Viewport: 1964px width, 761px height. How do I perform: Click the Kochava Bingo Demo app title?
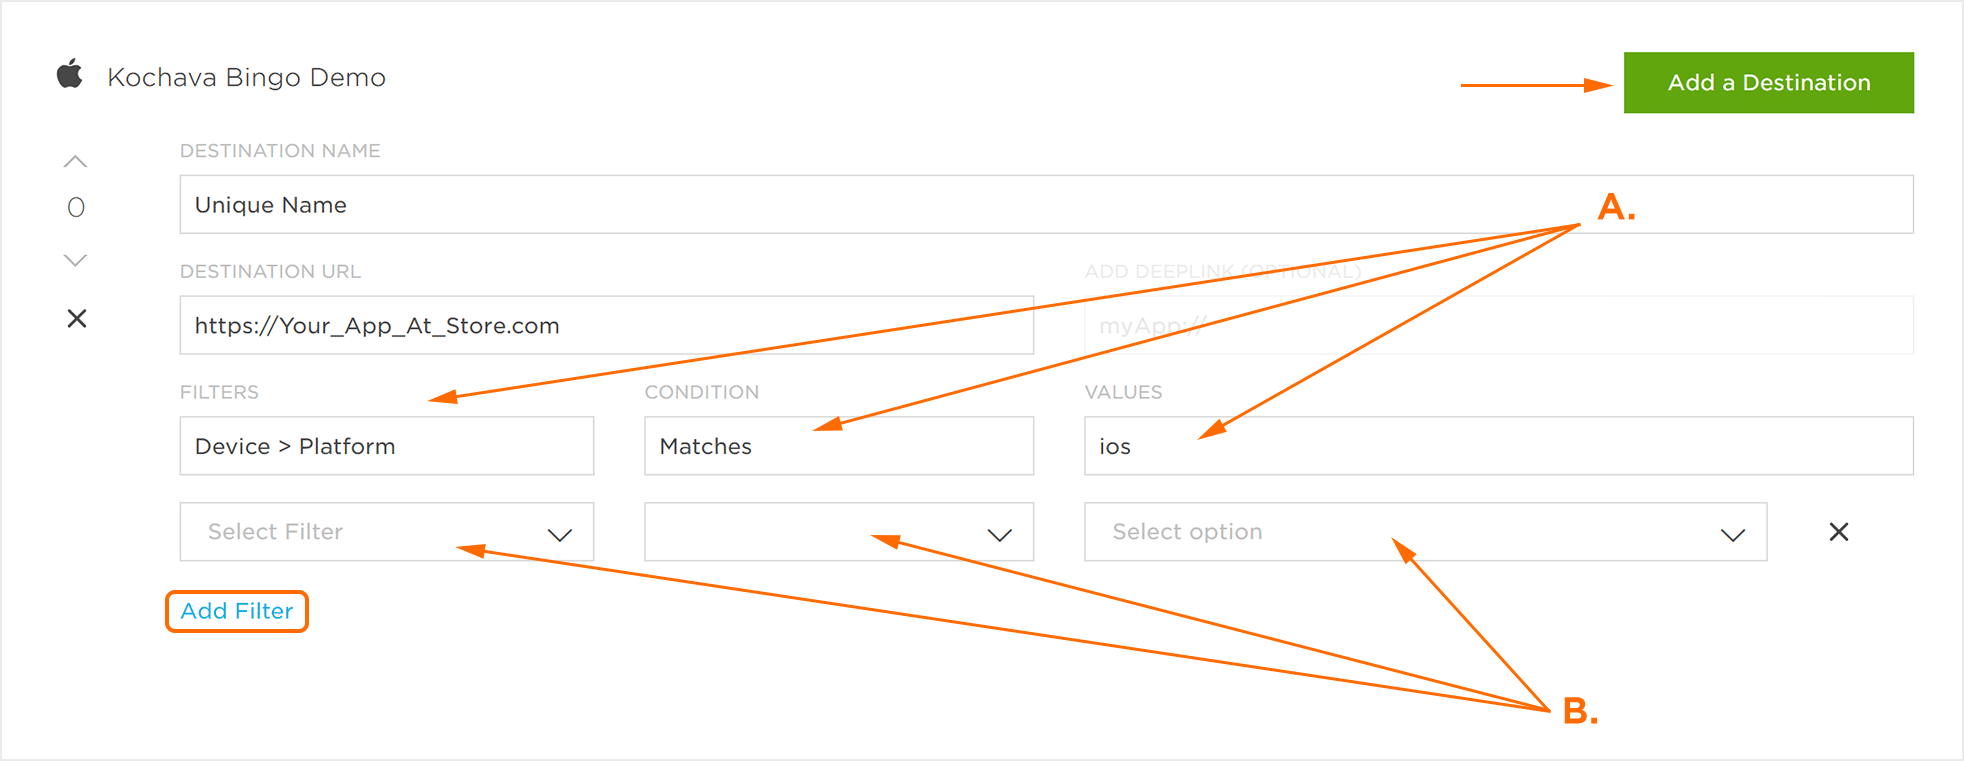pyautogui.click(x=246, y=78)
